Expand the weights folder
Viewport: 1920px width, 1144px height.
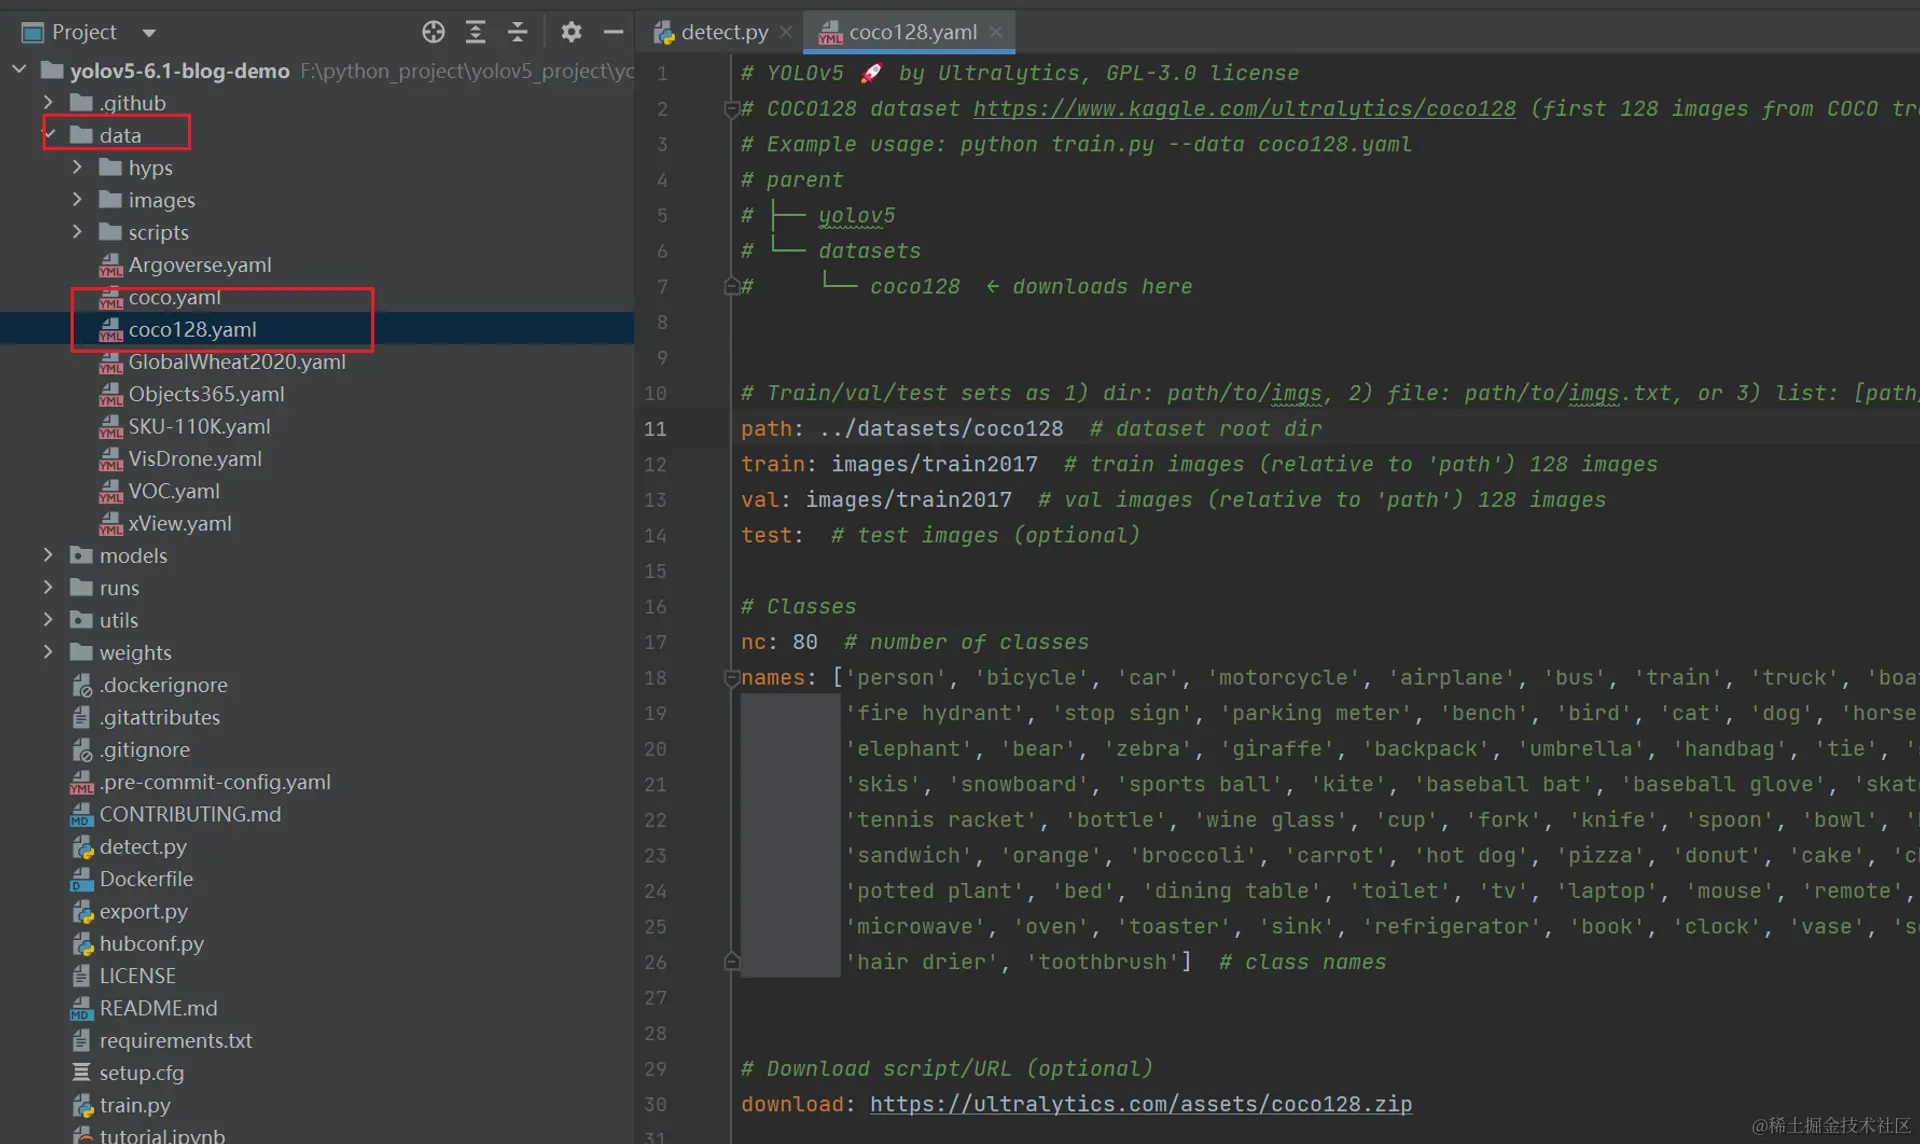(x=48, y=652)
